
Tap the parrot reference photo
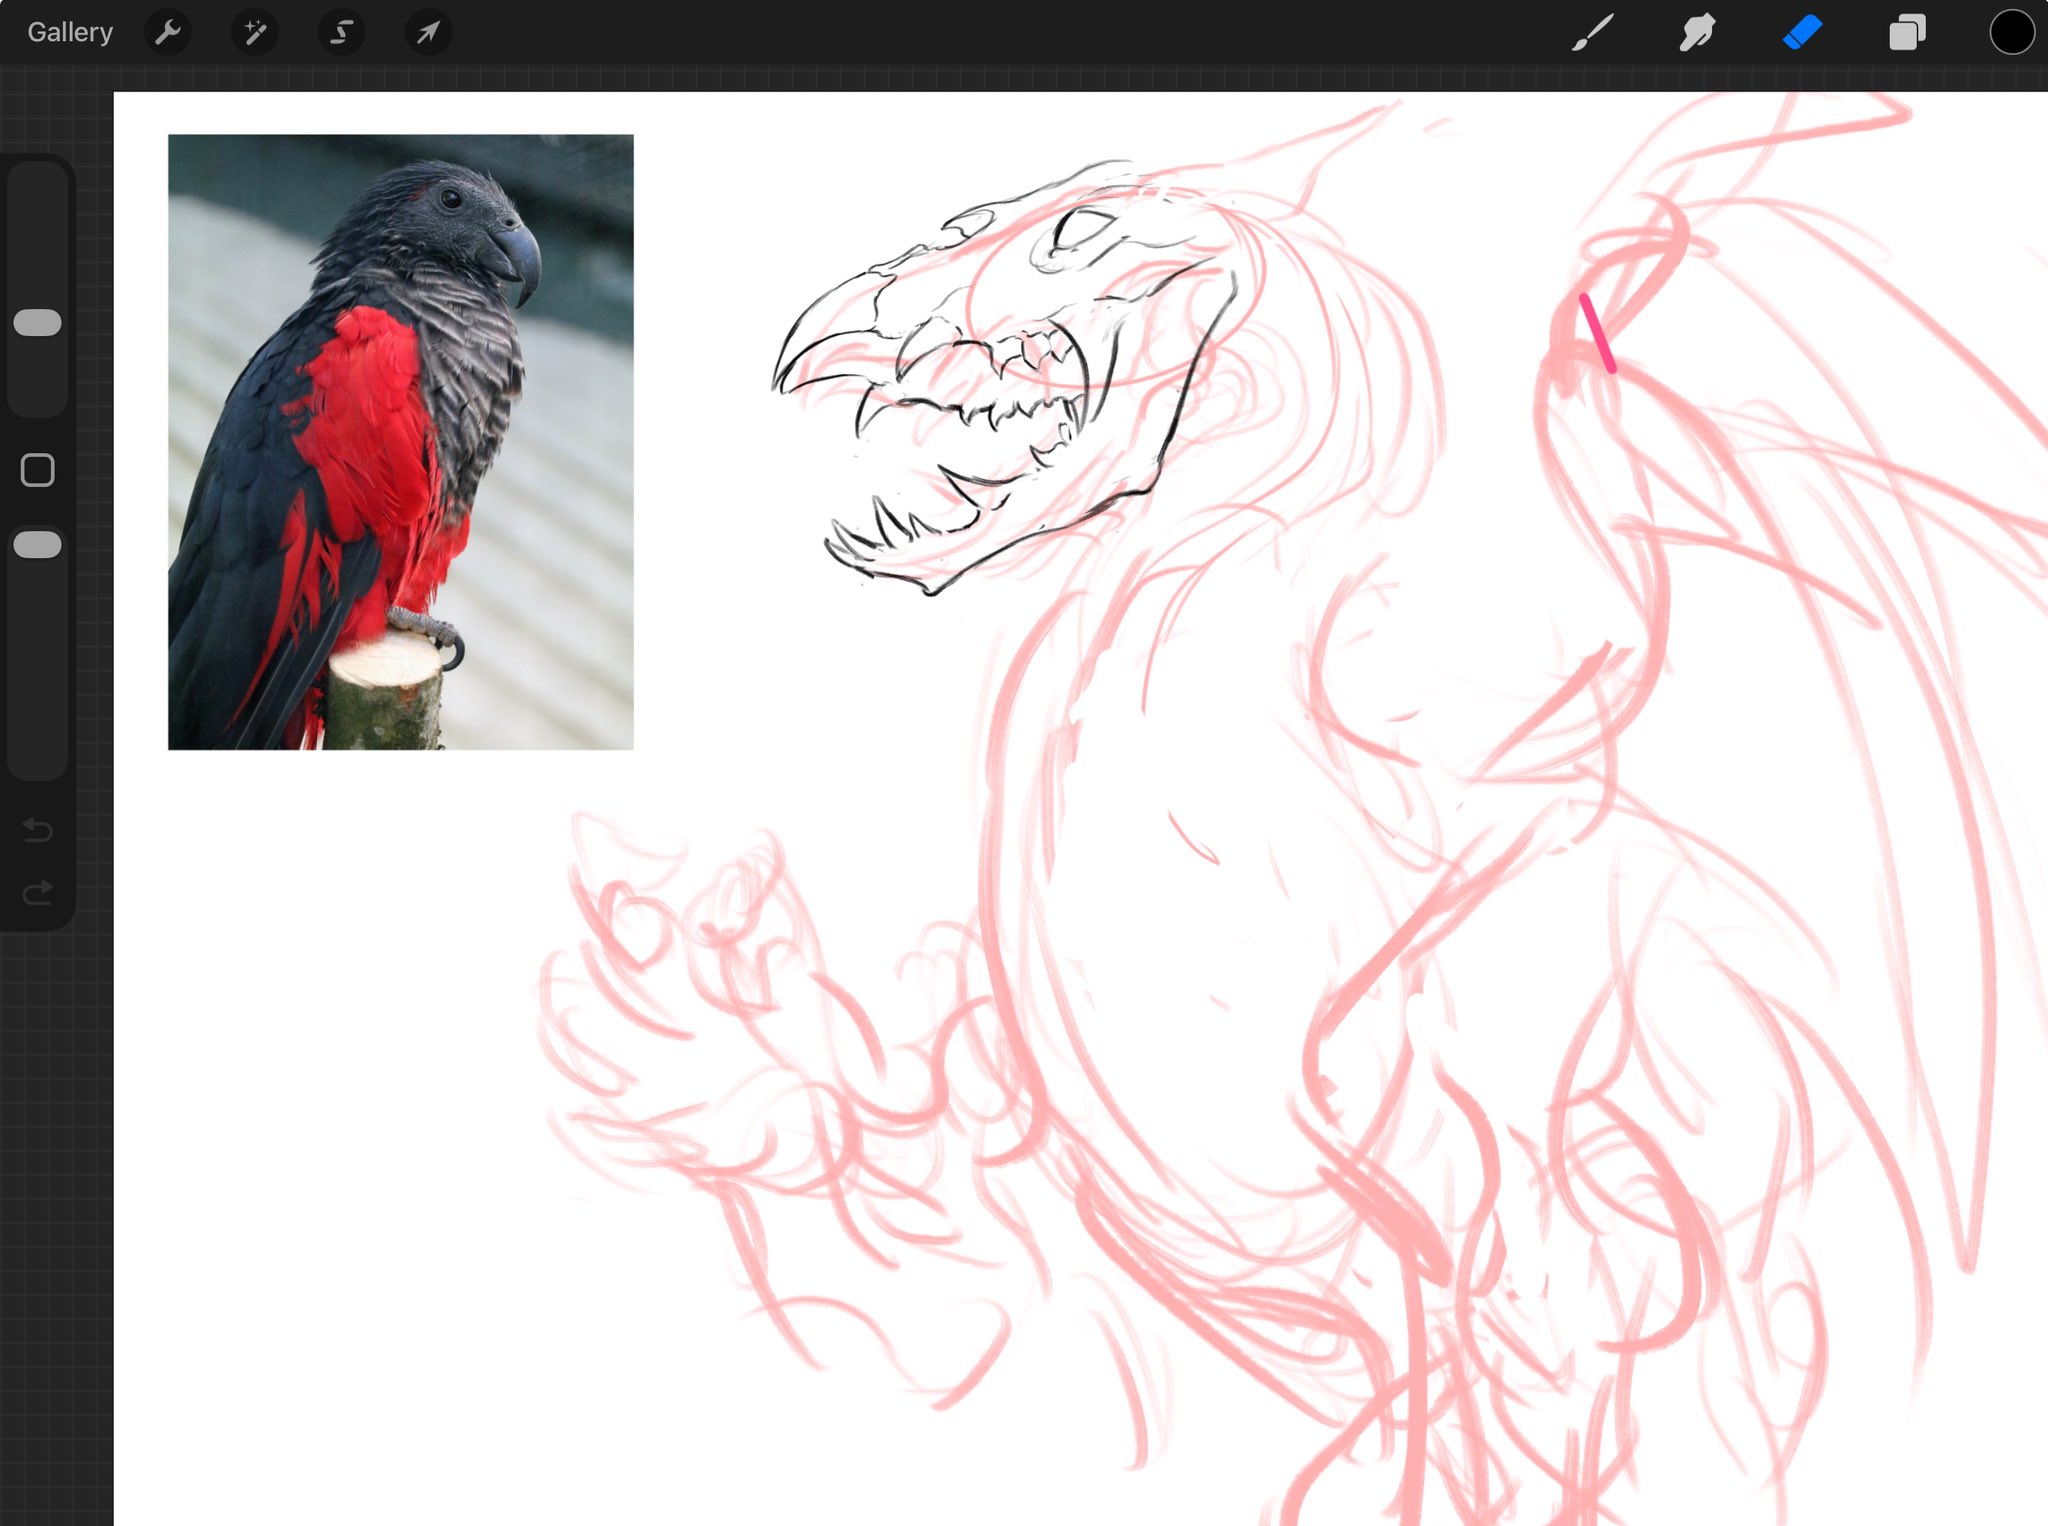[x=400, y=442]
